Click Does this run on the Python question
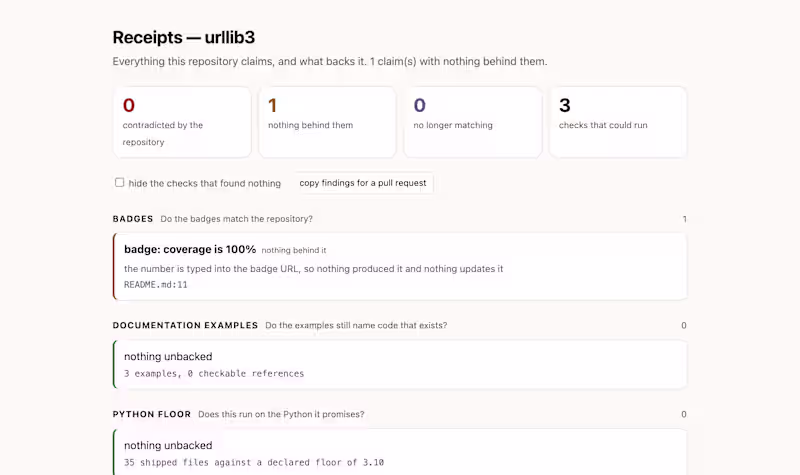This screenshot has width=800, height=475. pos(281,414)
